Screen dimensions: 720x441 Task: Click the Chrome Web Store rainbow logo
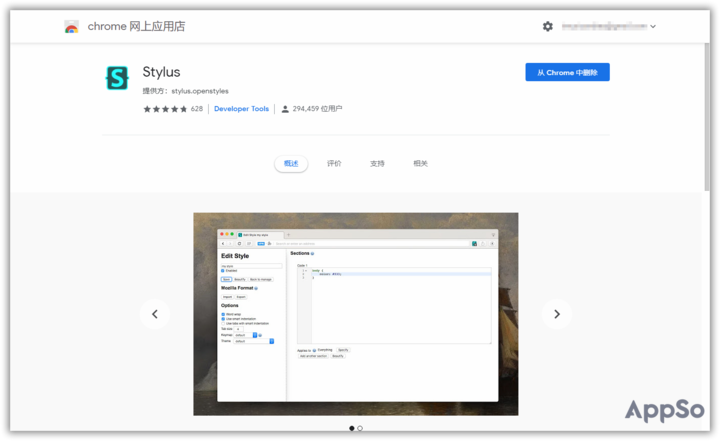[x=71, y=27]
